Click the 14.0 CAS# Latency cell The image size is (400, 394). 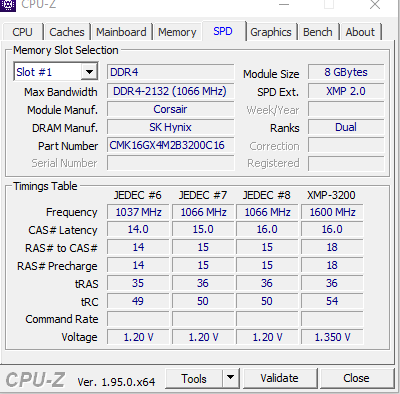pyautogui.click(x=138, y=229)
